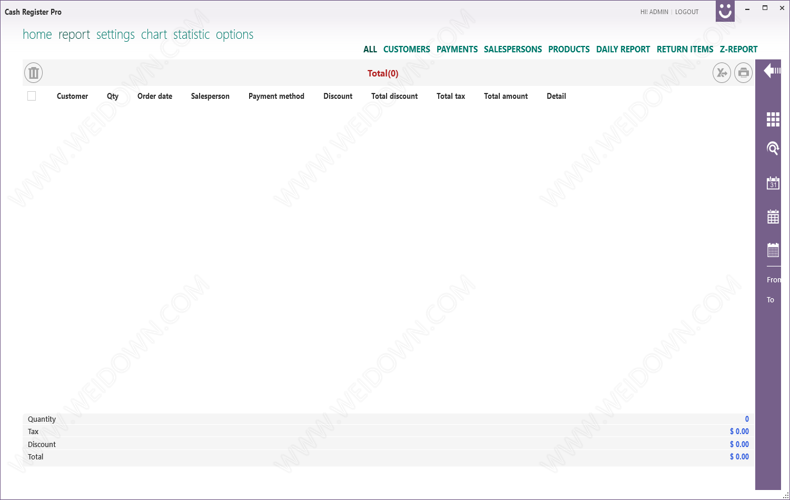Click the To date label in sidebar

[770, 300]
